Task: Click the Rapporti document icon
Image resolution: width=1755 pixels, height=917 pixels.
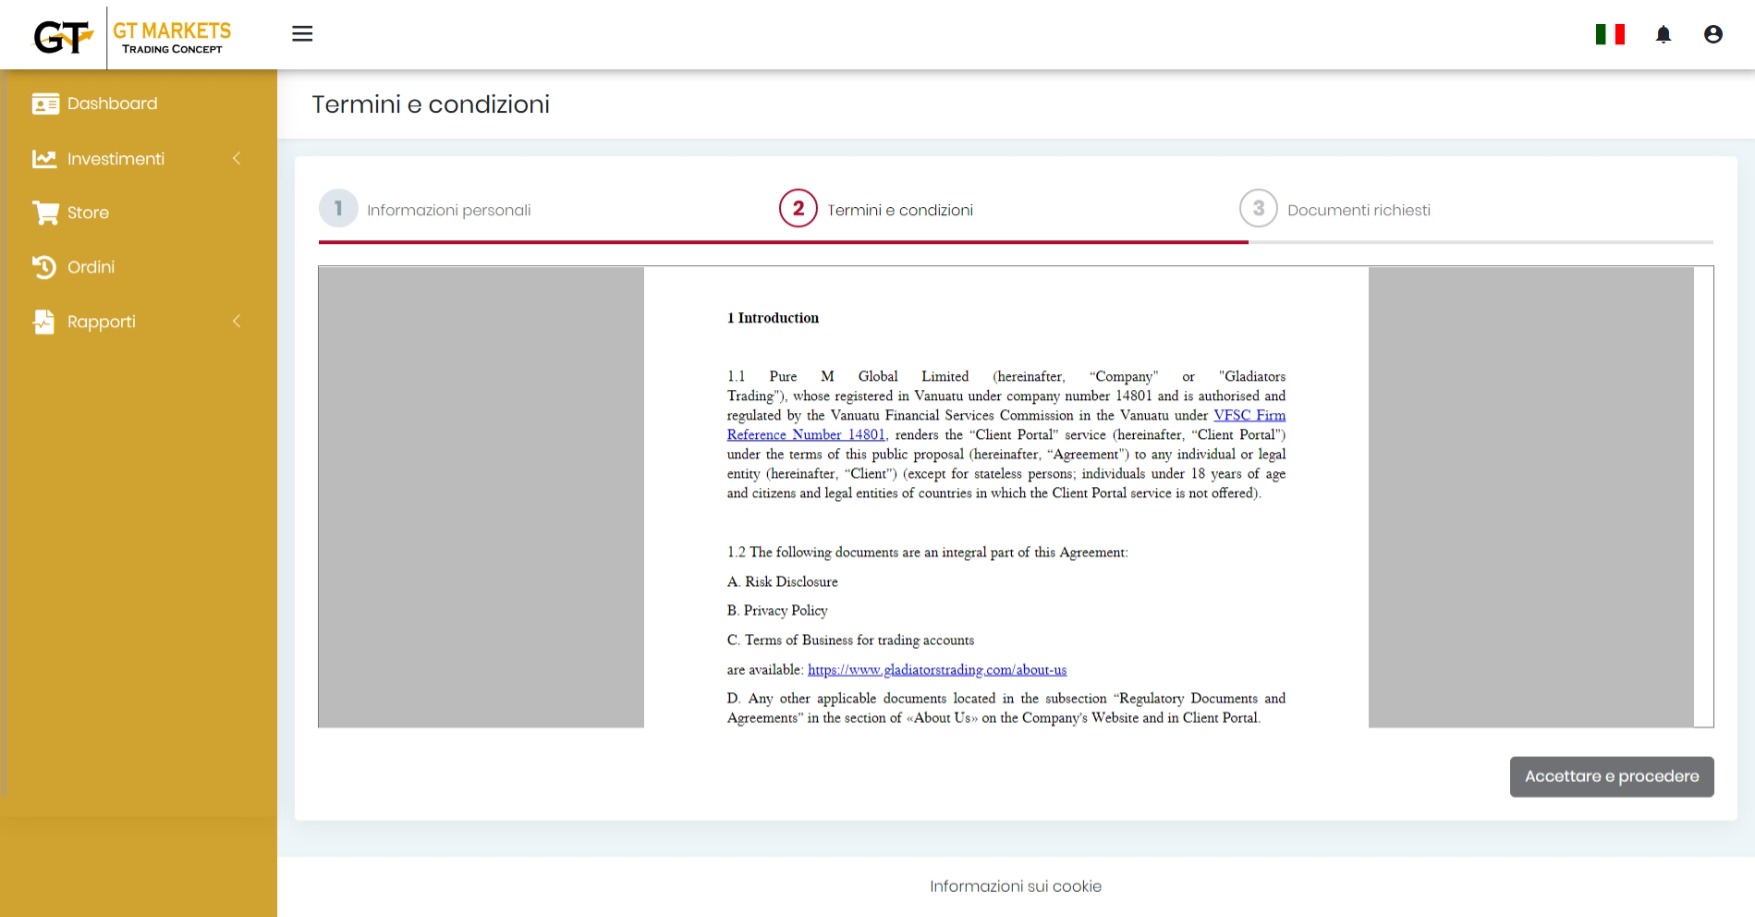Action: [45, 322]
